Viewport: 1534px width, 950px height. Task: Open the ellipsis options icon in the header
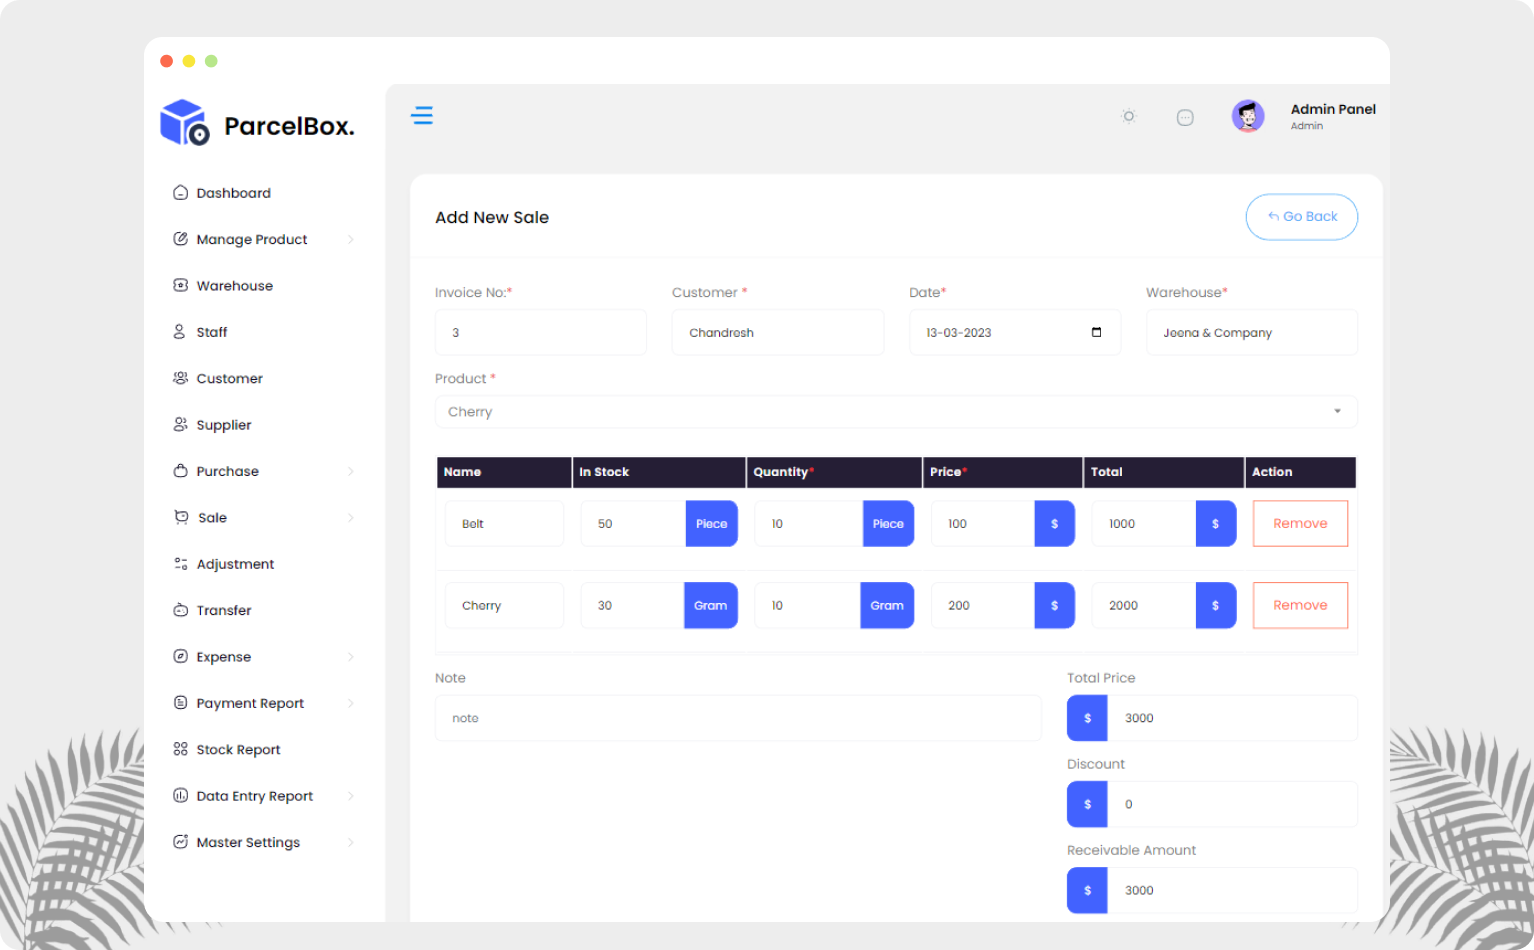coord(1185,116)
